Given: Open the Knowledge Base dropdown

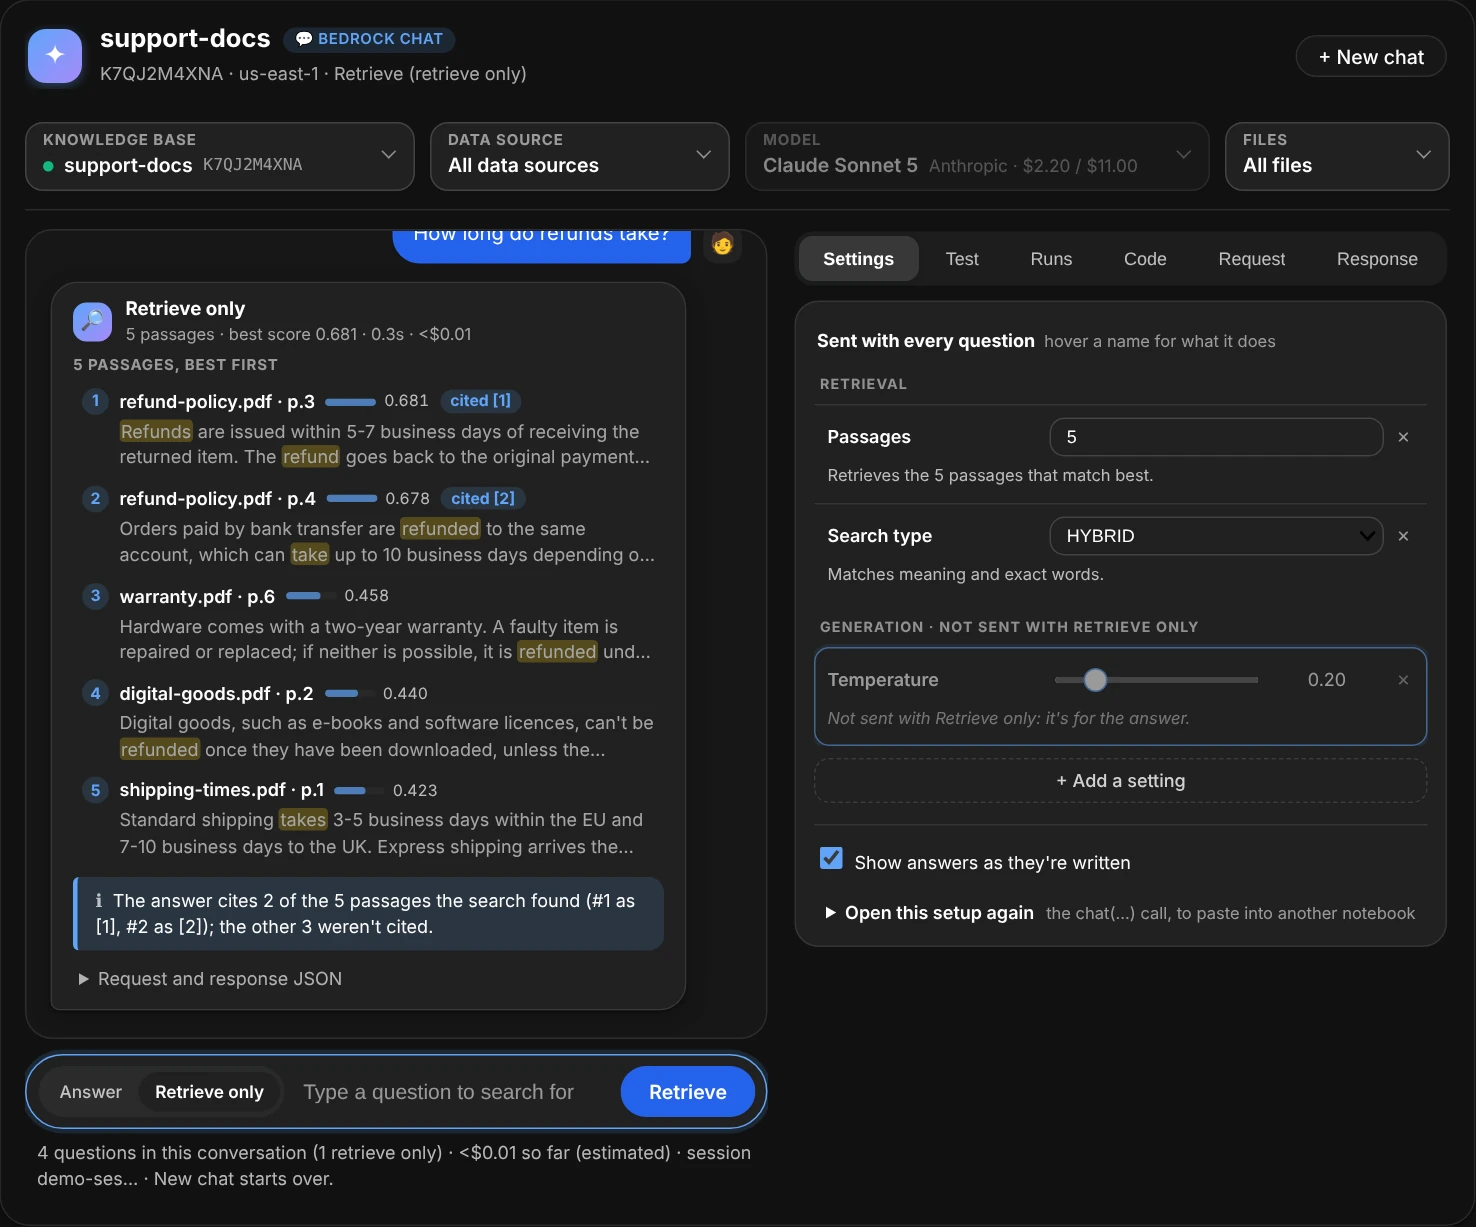Looking at the screenshot, I should point(220,156).
